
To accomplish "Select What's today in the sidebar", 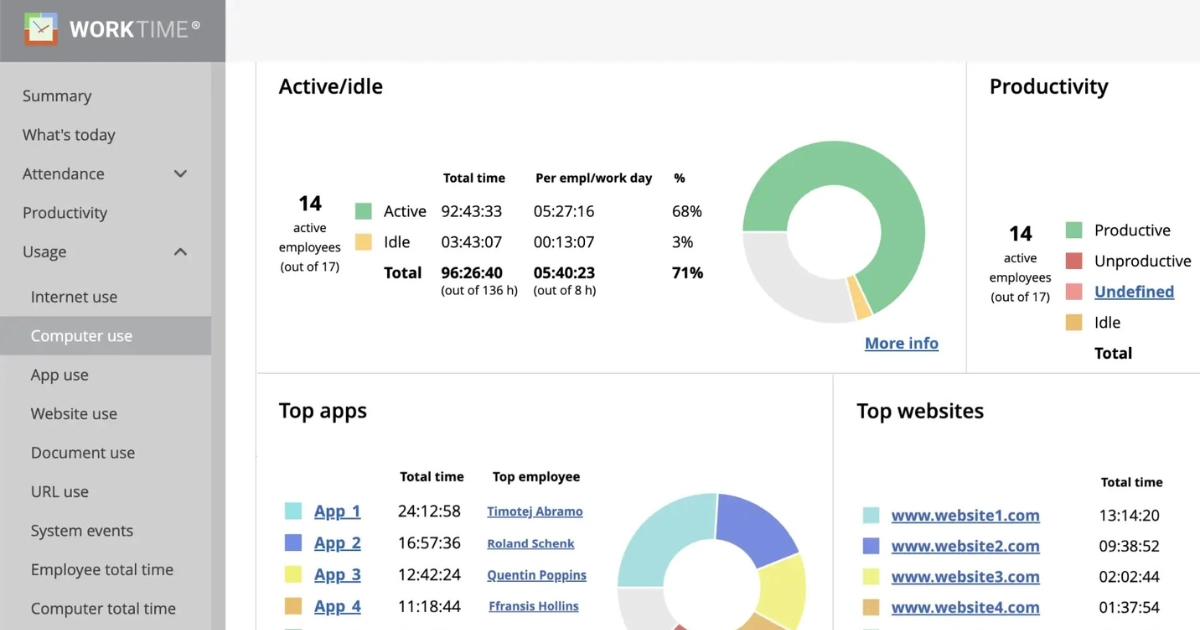I will coord(68,134).
